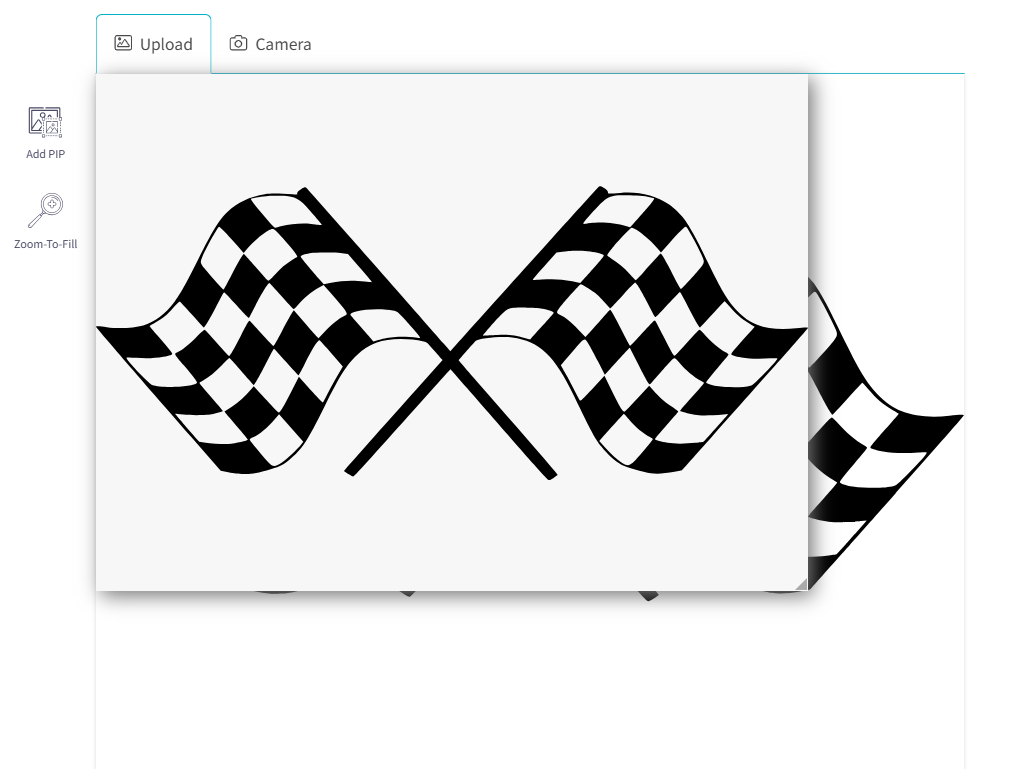The width and height of the screenshot is (1018, 778).
Task: Click the picture icon on the Upload tab
Action: tap(122, 43)
